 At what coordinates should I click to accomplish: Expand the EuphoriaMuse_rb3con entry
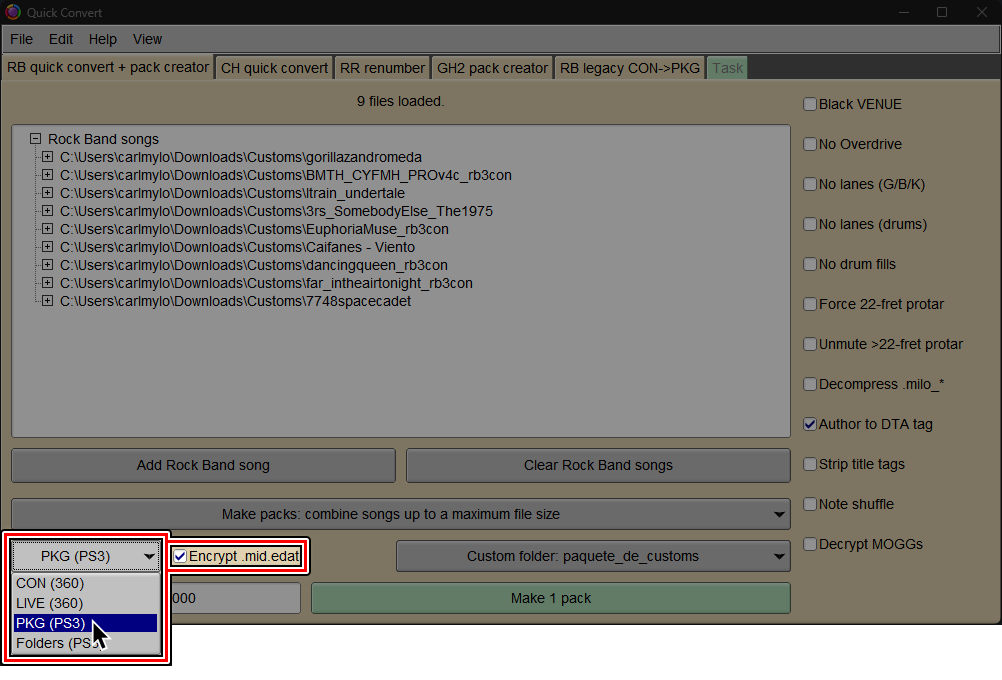47,228
